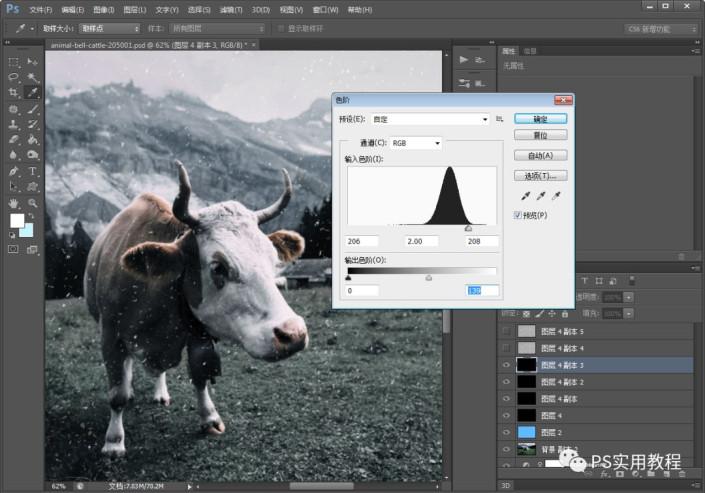Click 复位 button in Levels dialog
Viewport: 705px width, 493px height.
540,135
